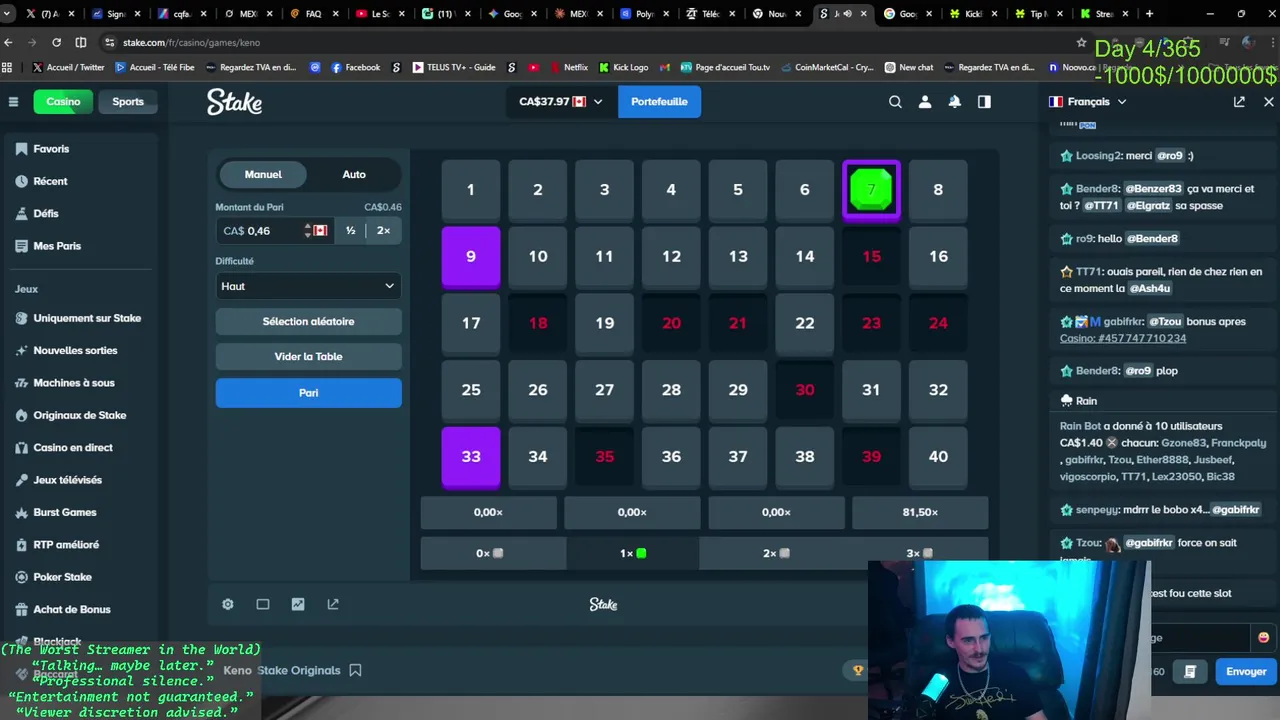Toggle keno number 33 selection

[x=471, y=456]
